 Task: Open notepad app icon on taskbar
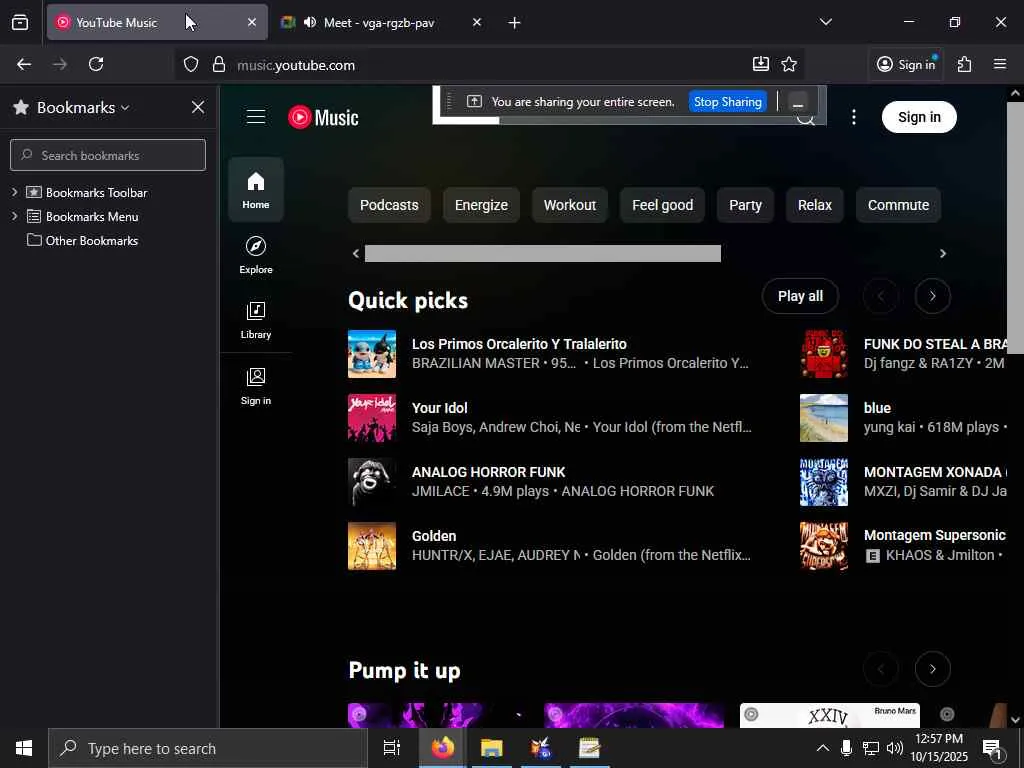[589, 748]
